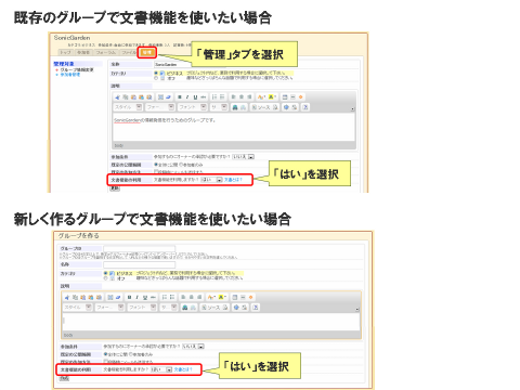Select ビジネス category radio in SonicGarden edit form
This screenshot has width=520, height=390.
tap(156, 73)
